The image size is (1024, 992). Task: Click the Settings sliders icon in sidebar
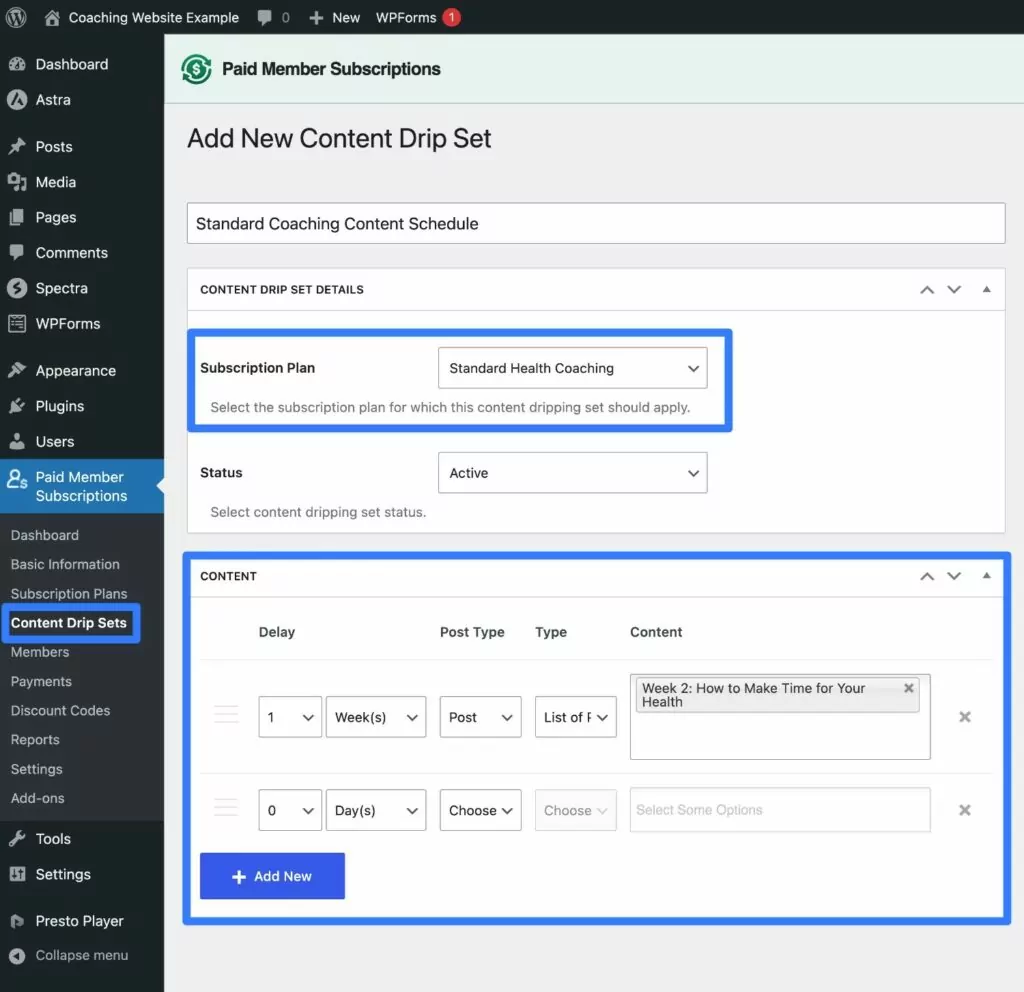pyautogui.click(x=18, y=874)
